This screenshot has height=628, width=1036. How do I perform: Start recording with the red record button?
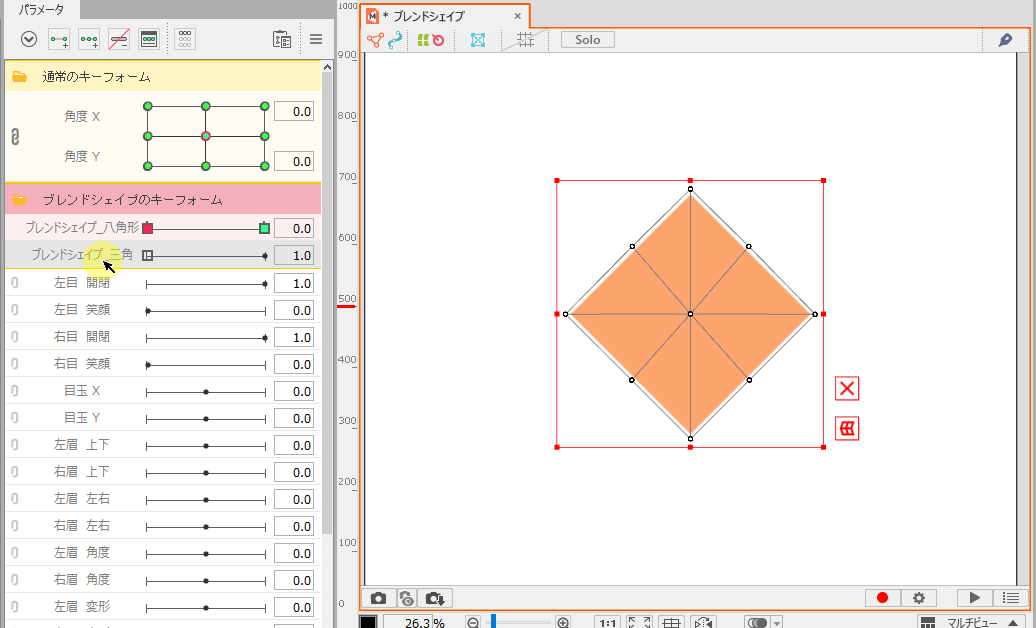click(x=882, y=597)
